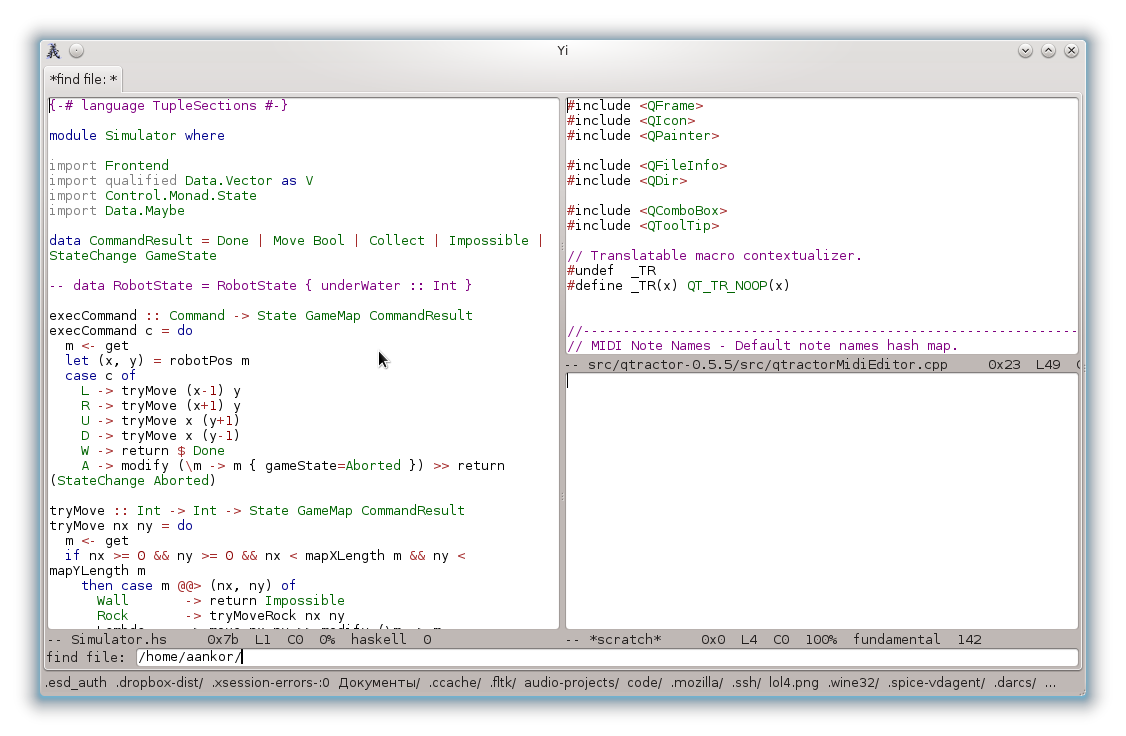1126x736 pixels.
Task: Click the commented 'data RobotState' line
Action: (x=260, y=286)
